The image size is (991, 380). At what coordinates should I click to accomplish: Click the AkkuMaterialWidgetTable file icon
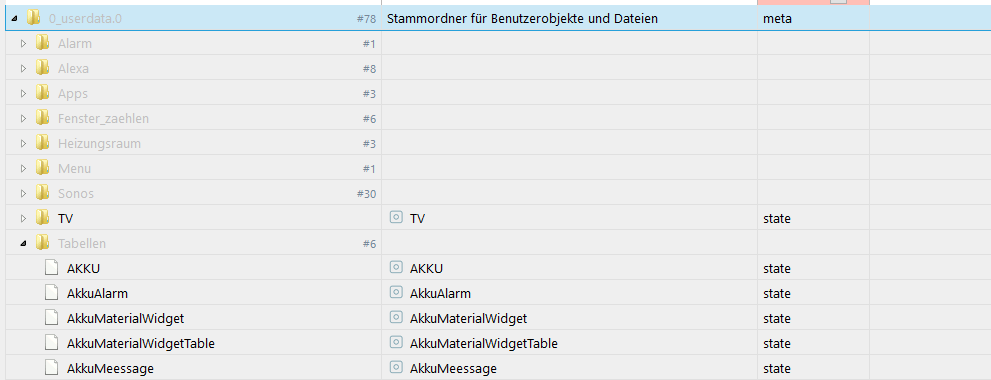click(x=52, y=343)
